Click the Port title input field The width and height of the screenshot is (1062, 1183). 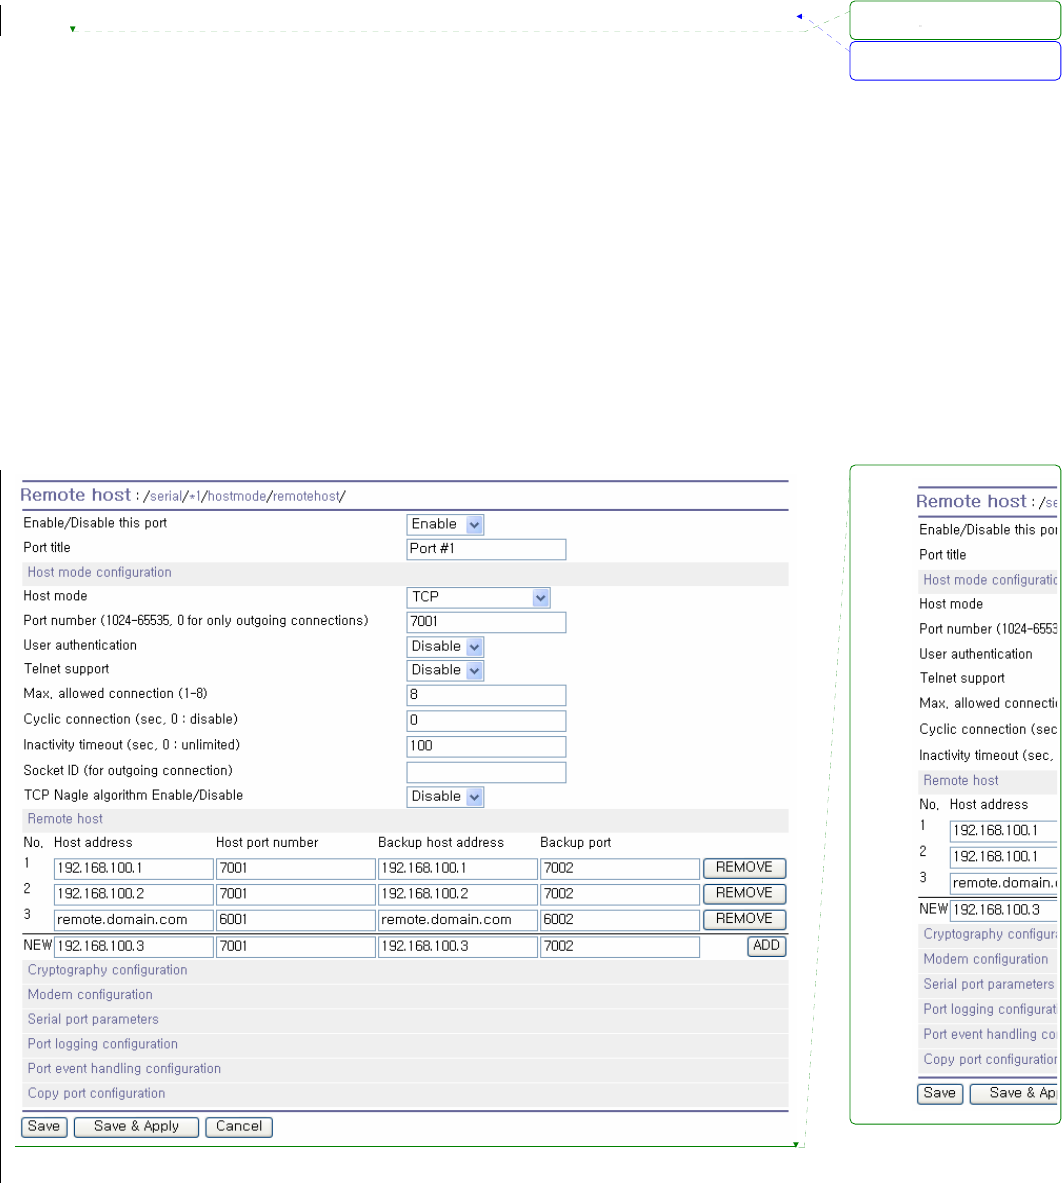486,549
